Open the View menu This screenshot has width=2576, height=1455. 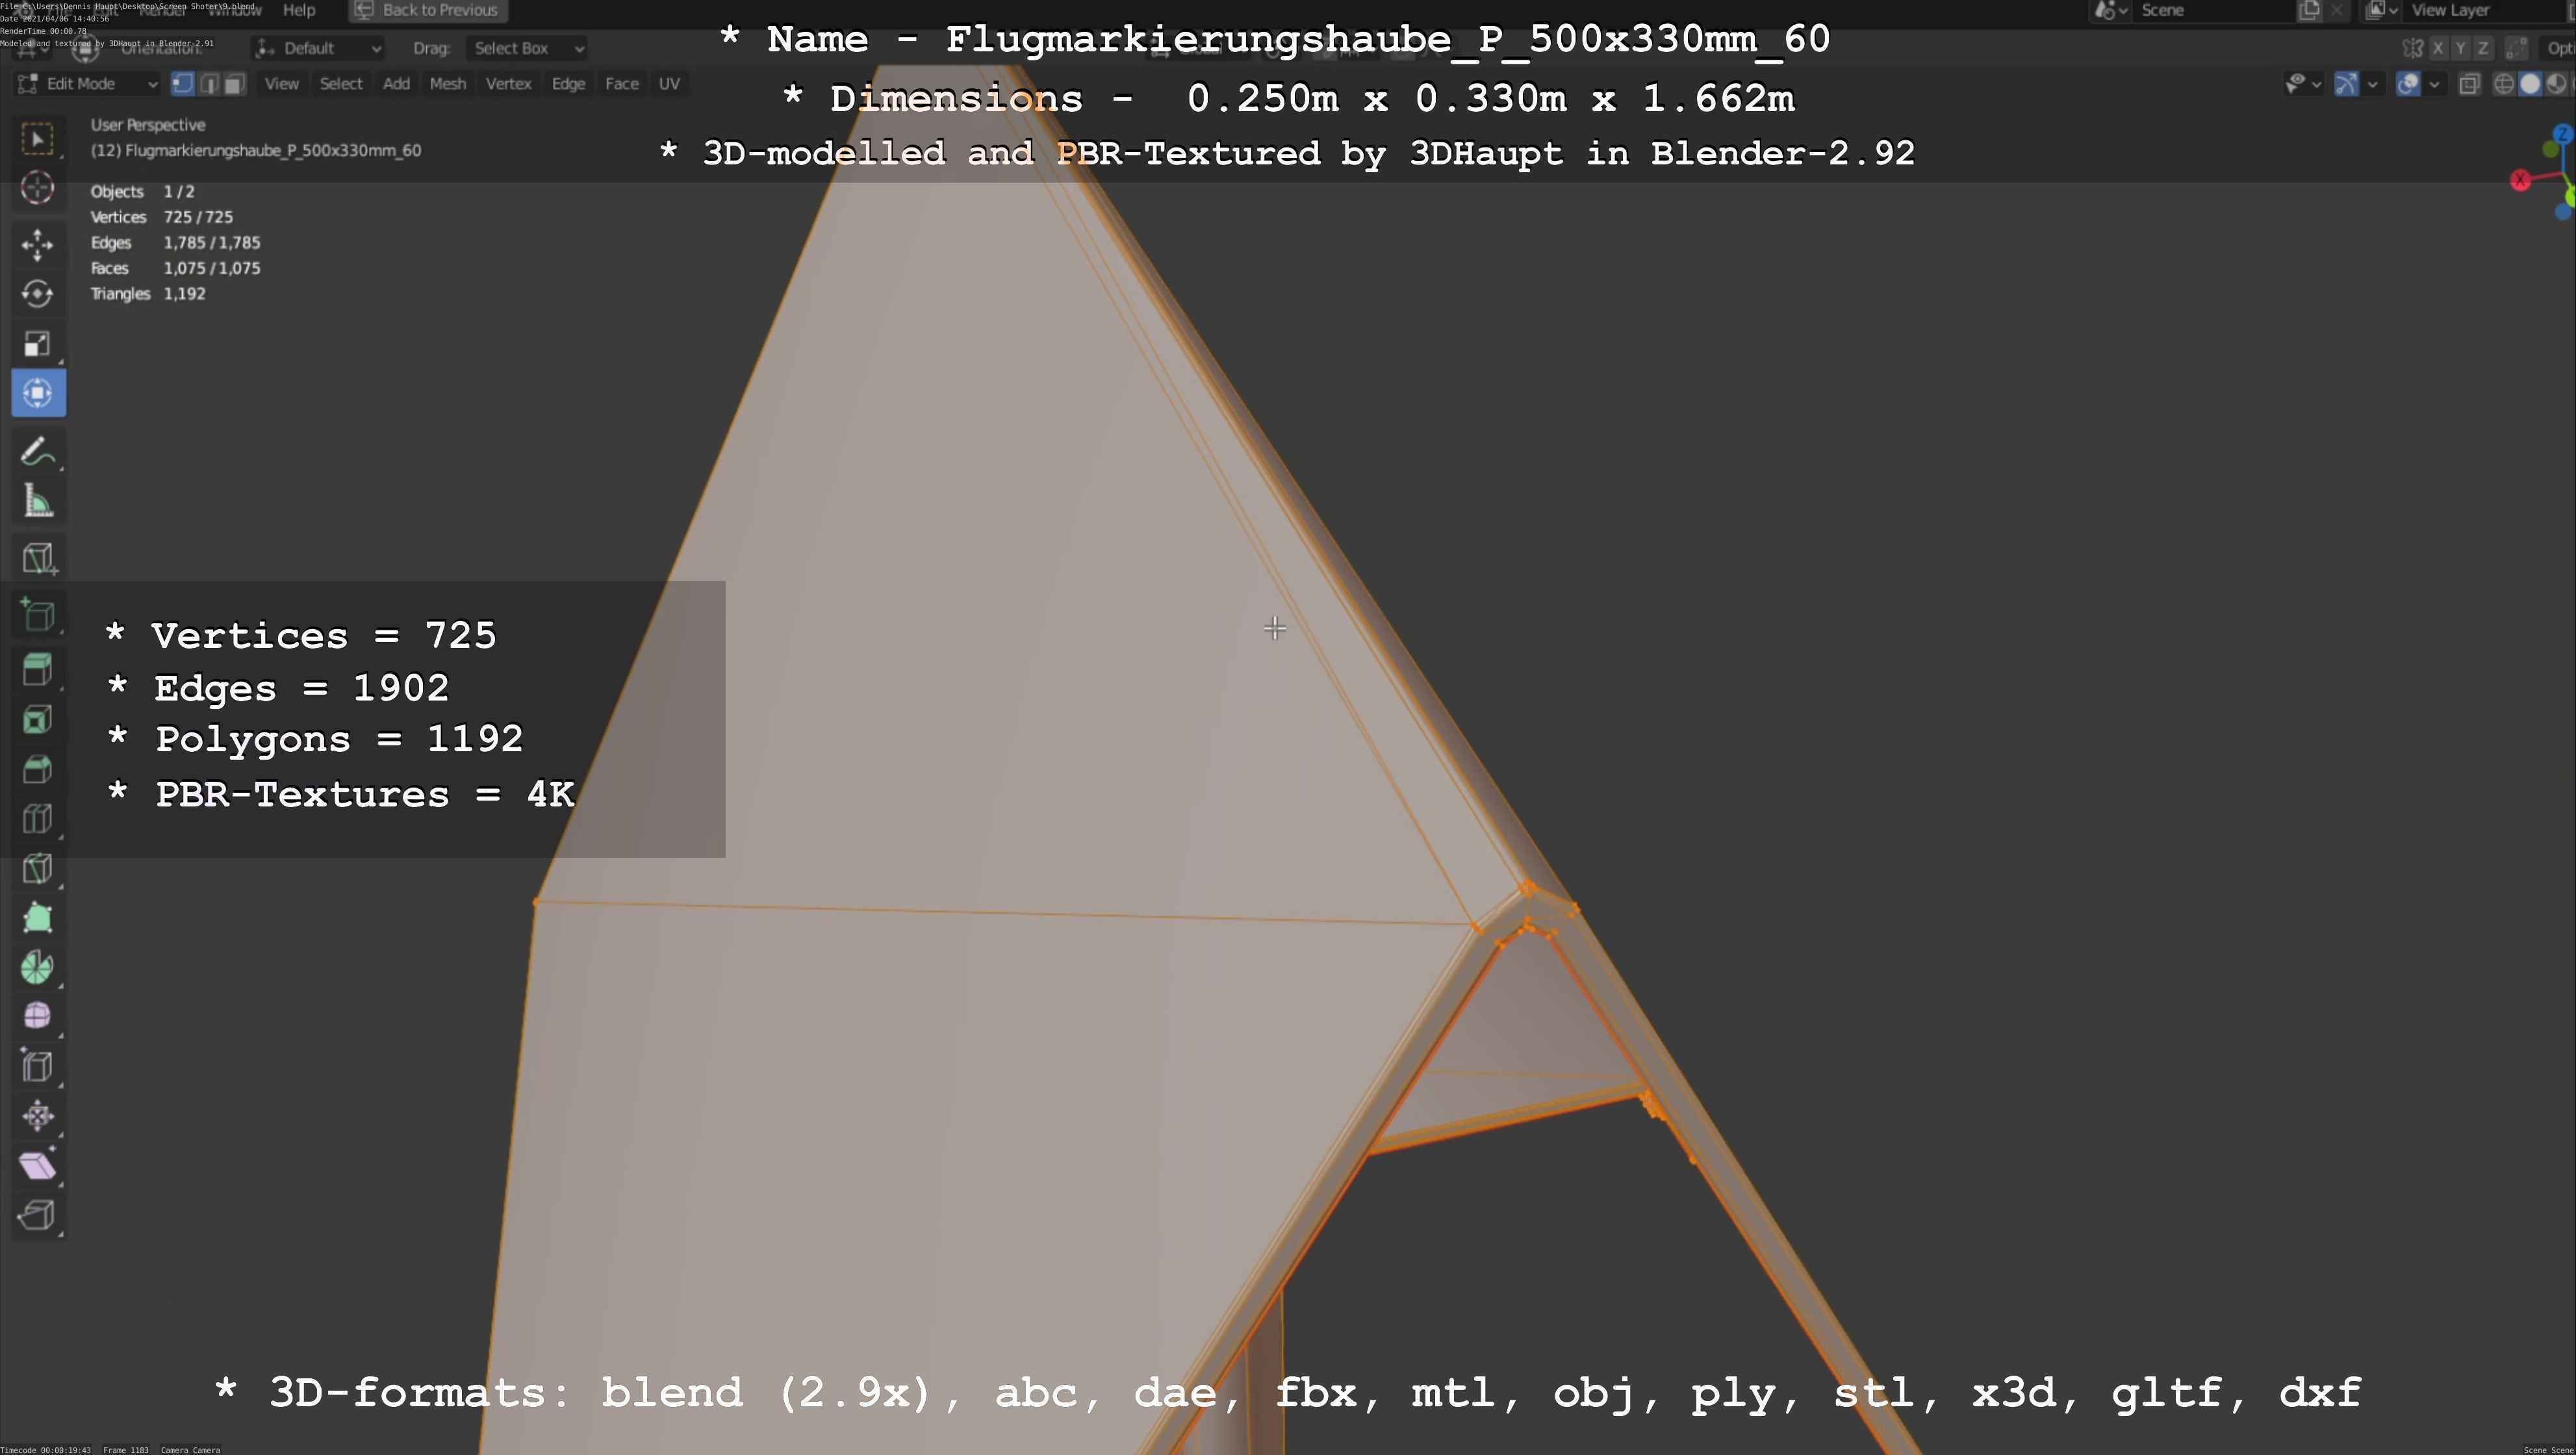coord(281,84)
